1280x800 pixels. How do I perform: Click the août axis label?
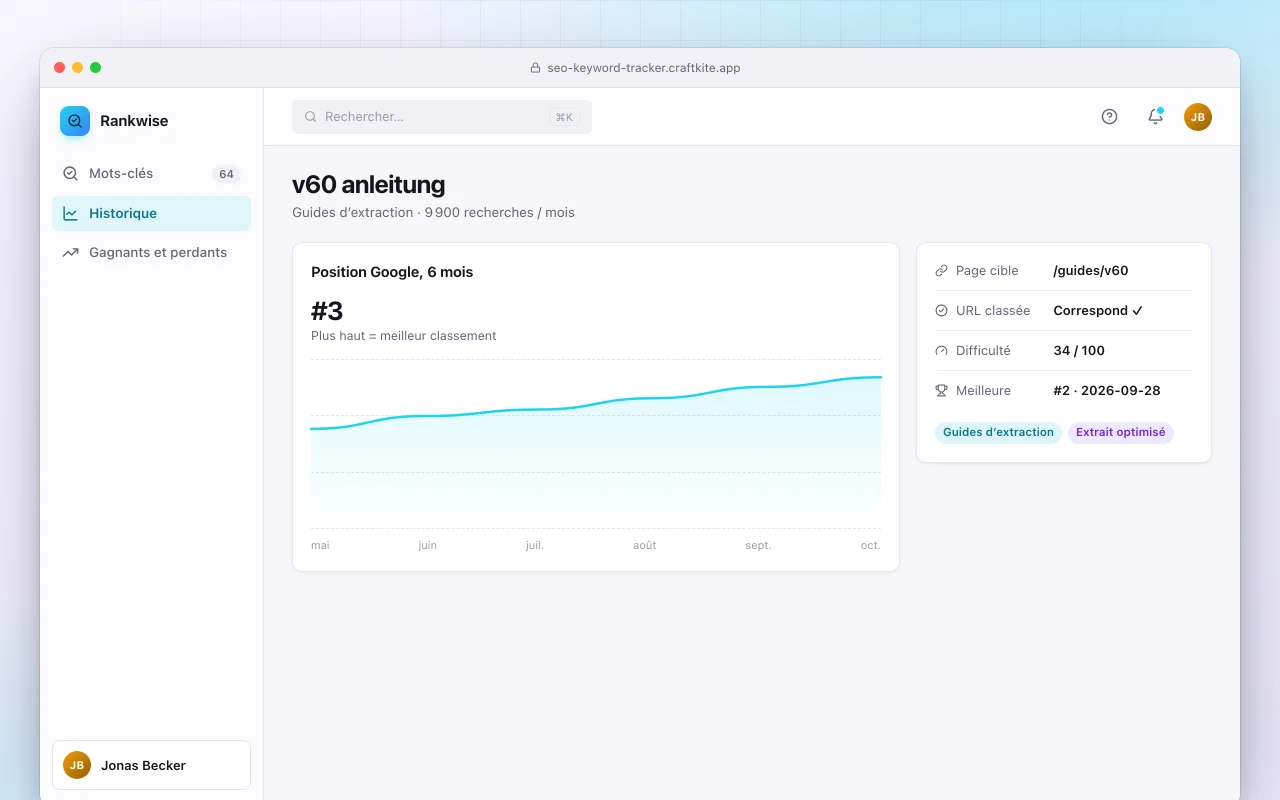tap(645, 546)
